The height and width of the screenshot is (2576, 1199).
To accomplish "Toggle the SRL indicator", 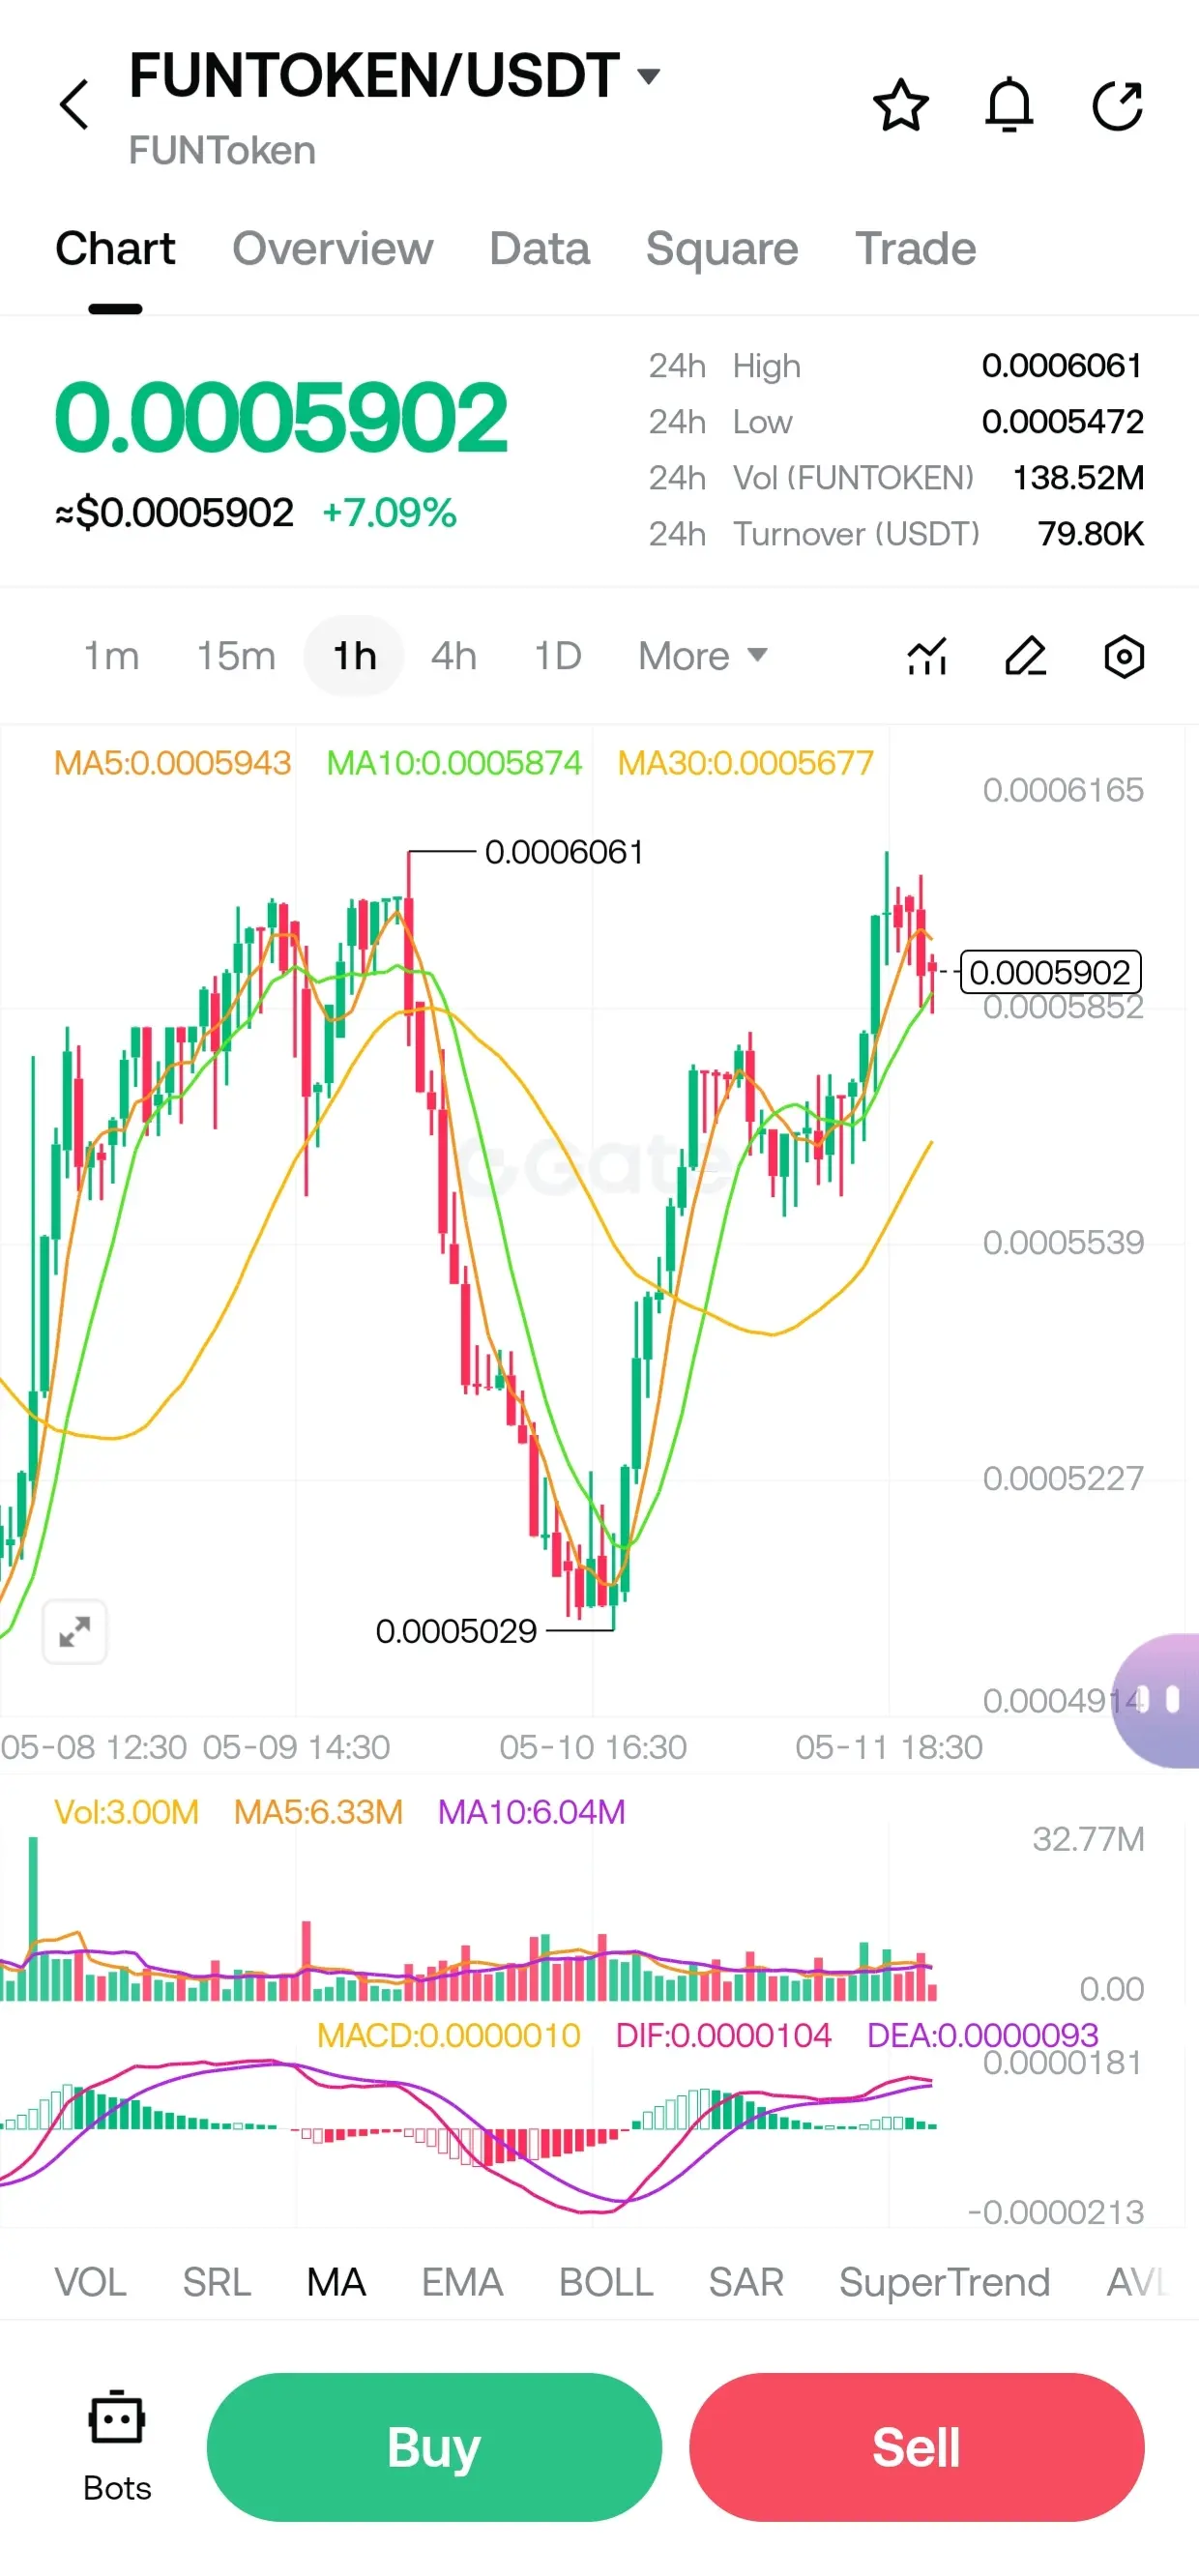I will [x=216, y=2283].
